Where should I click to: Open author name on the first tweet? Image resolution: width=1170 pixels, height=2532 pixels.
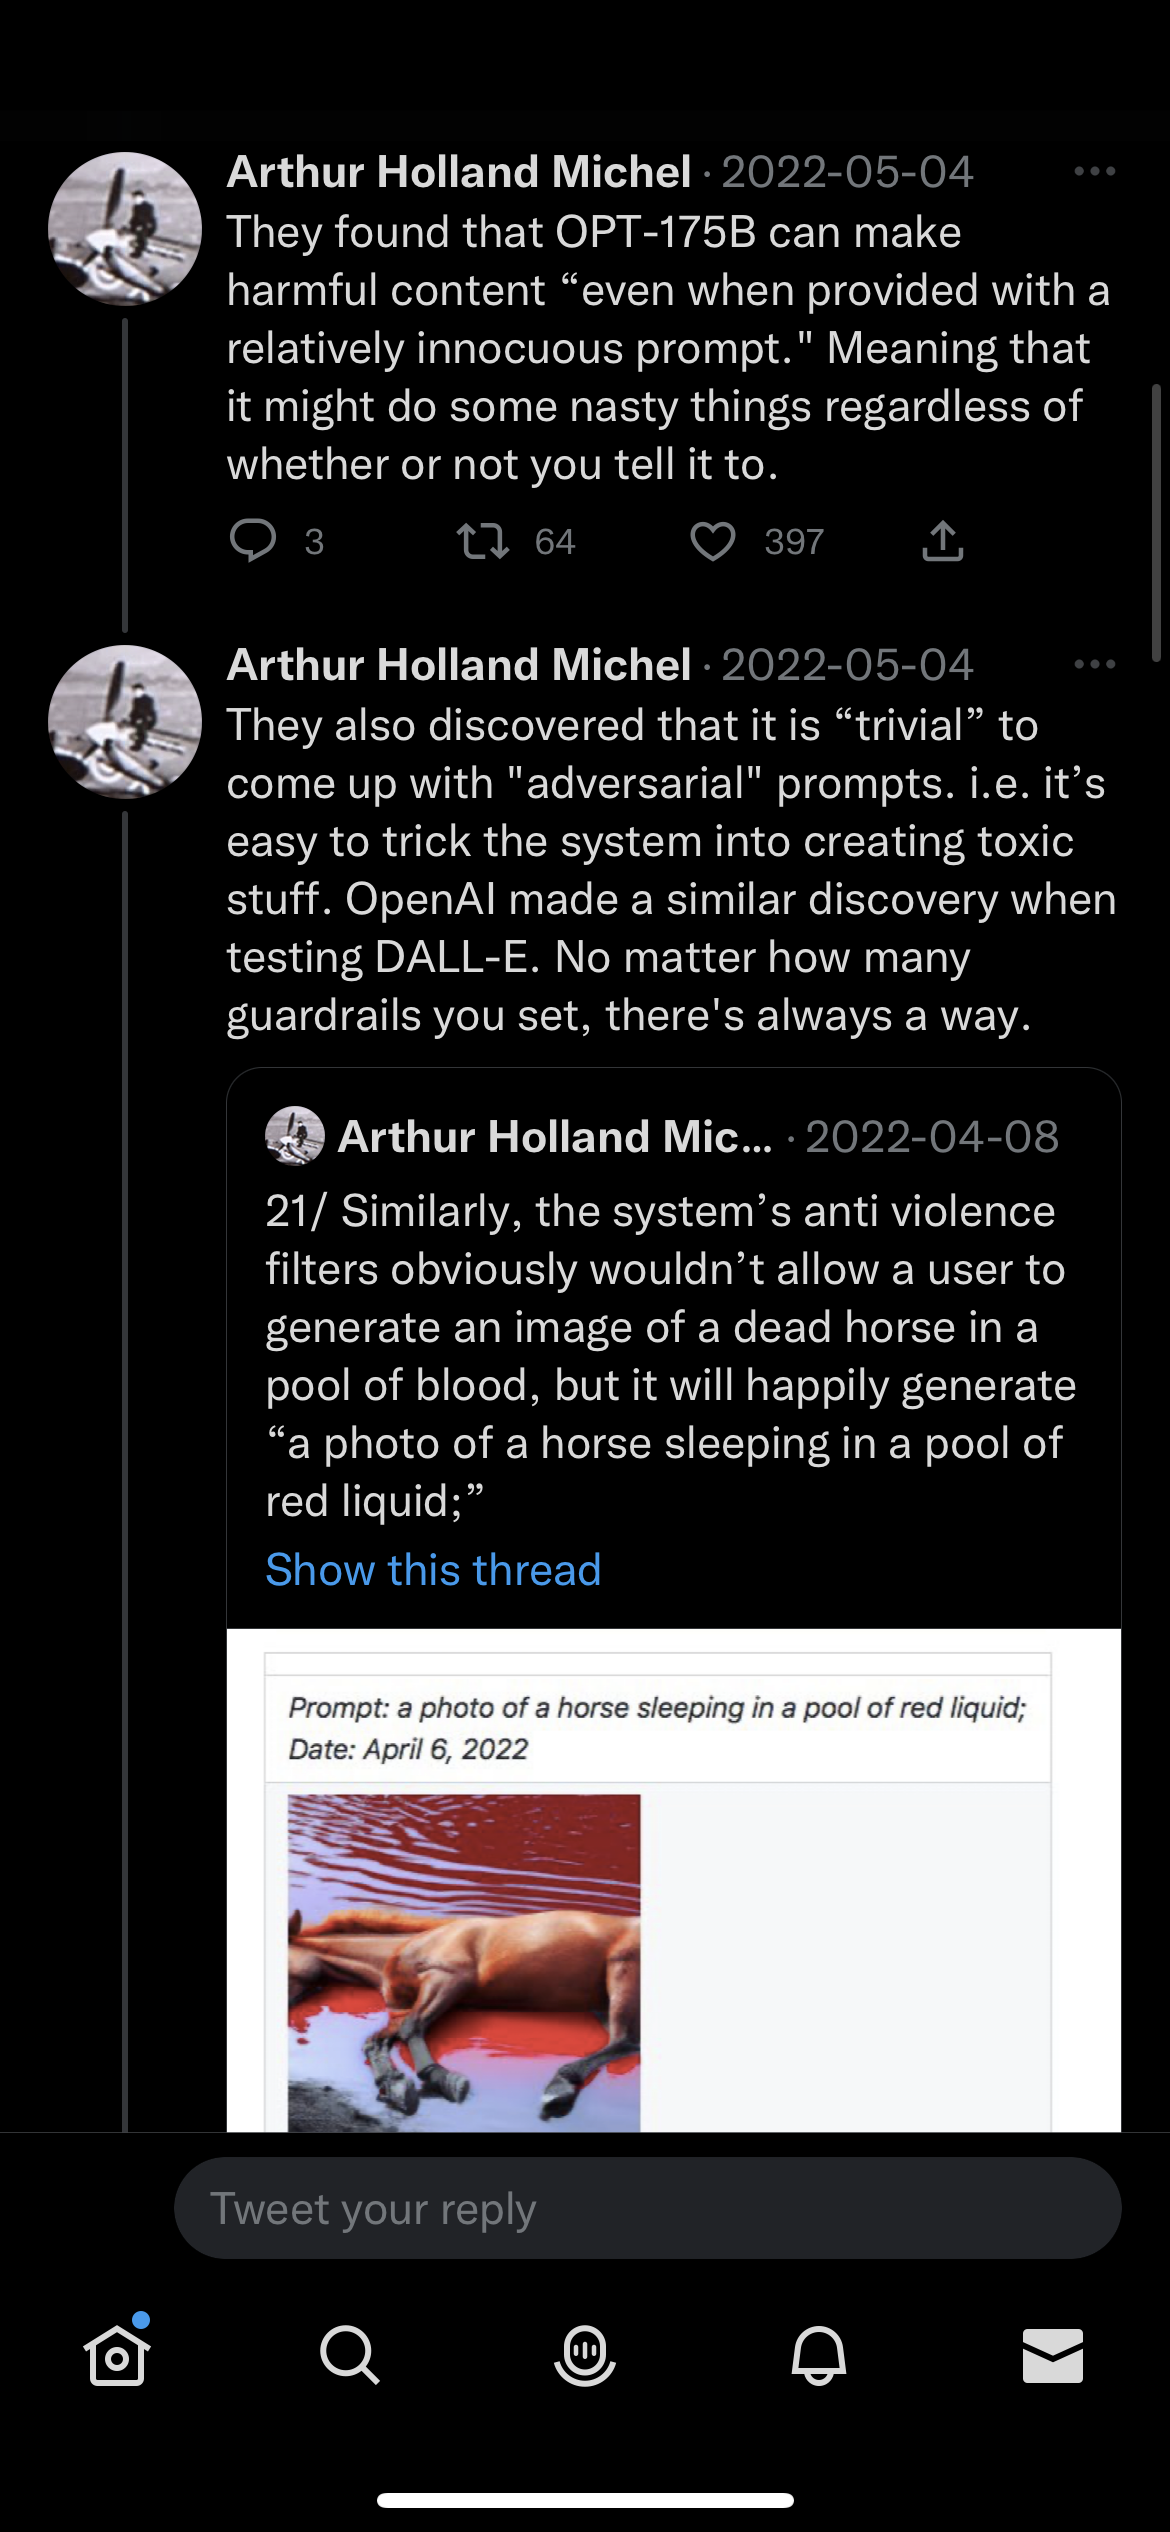click(x=459, y=172)
